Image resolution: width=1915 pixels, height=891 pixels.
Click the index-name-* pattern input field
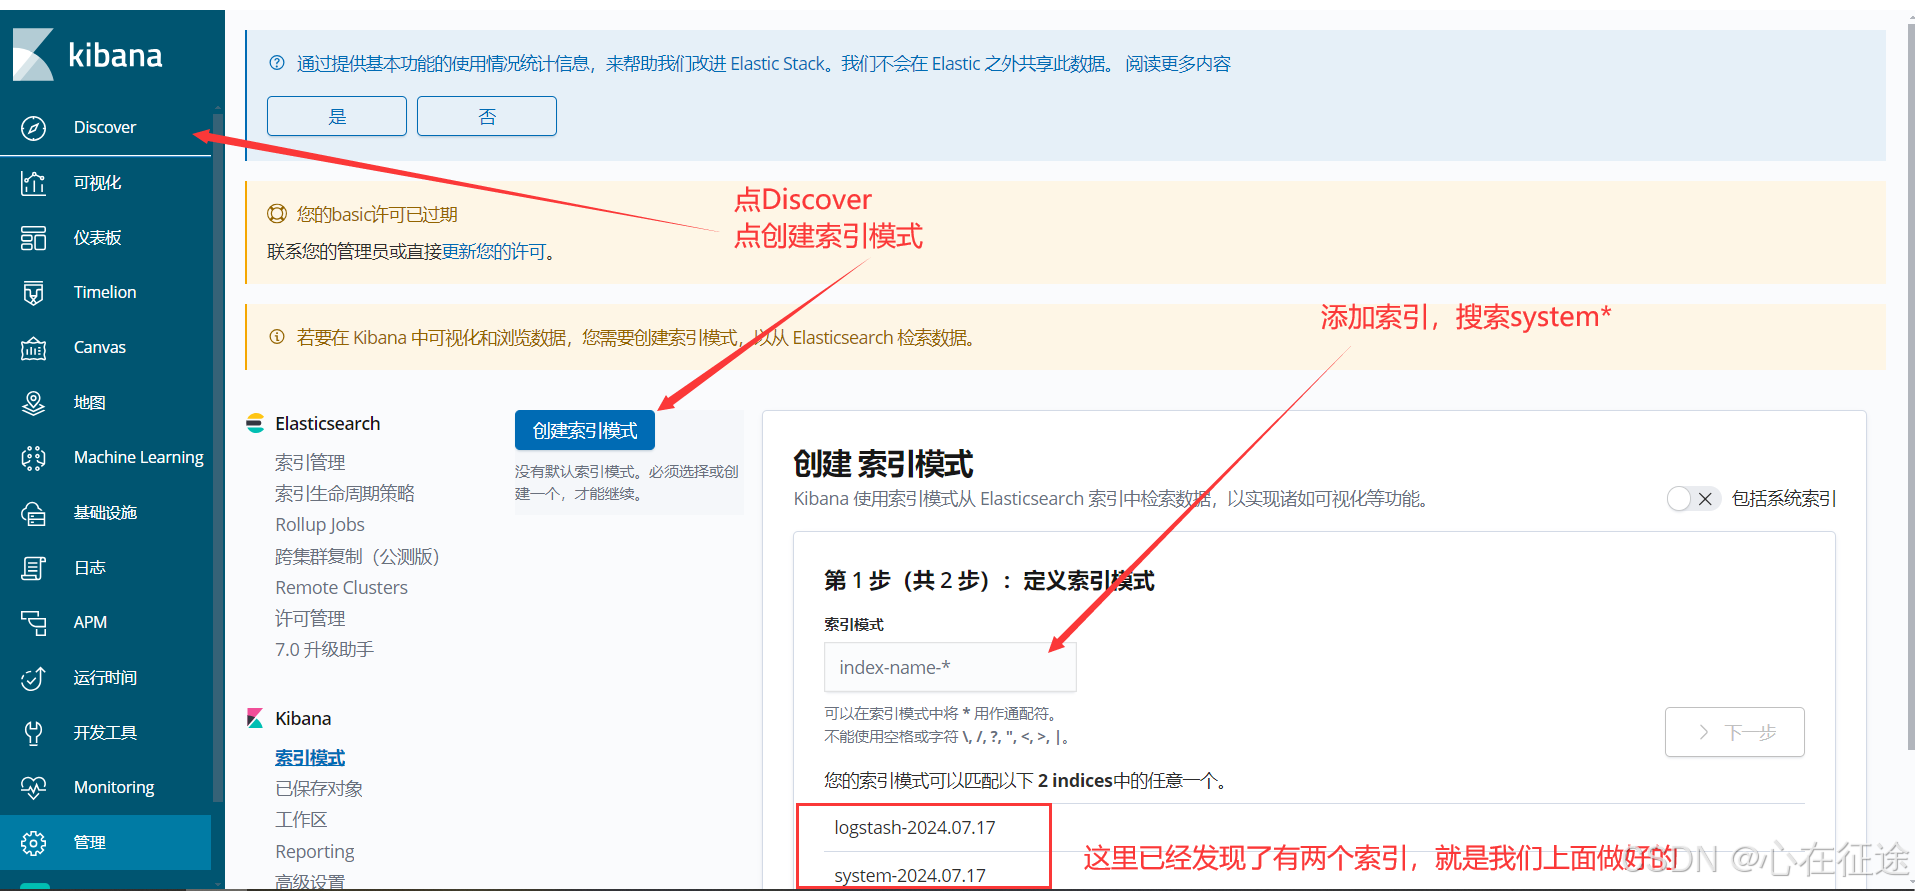click(950, 667)
